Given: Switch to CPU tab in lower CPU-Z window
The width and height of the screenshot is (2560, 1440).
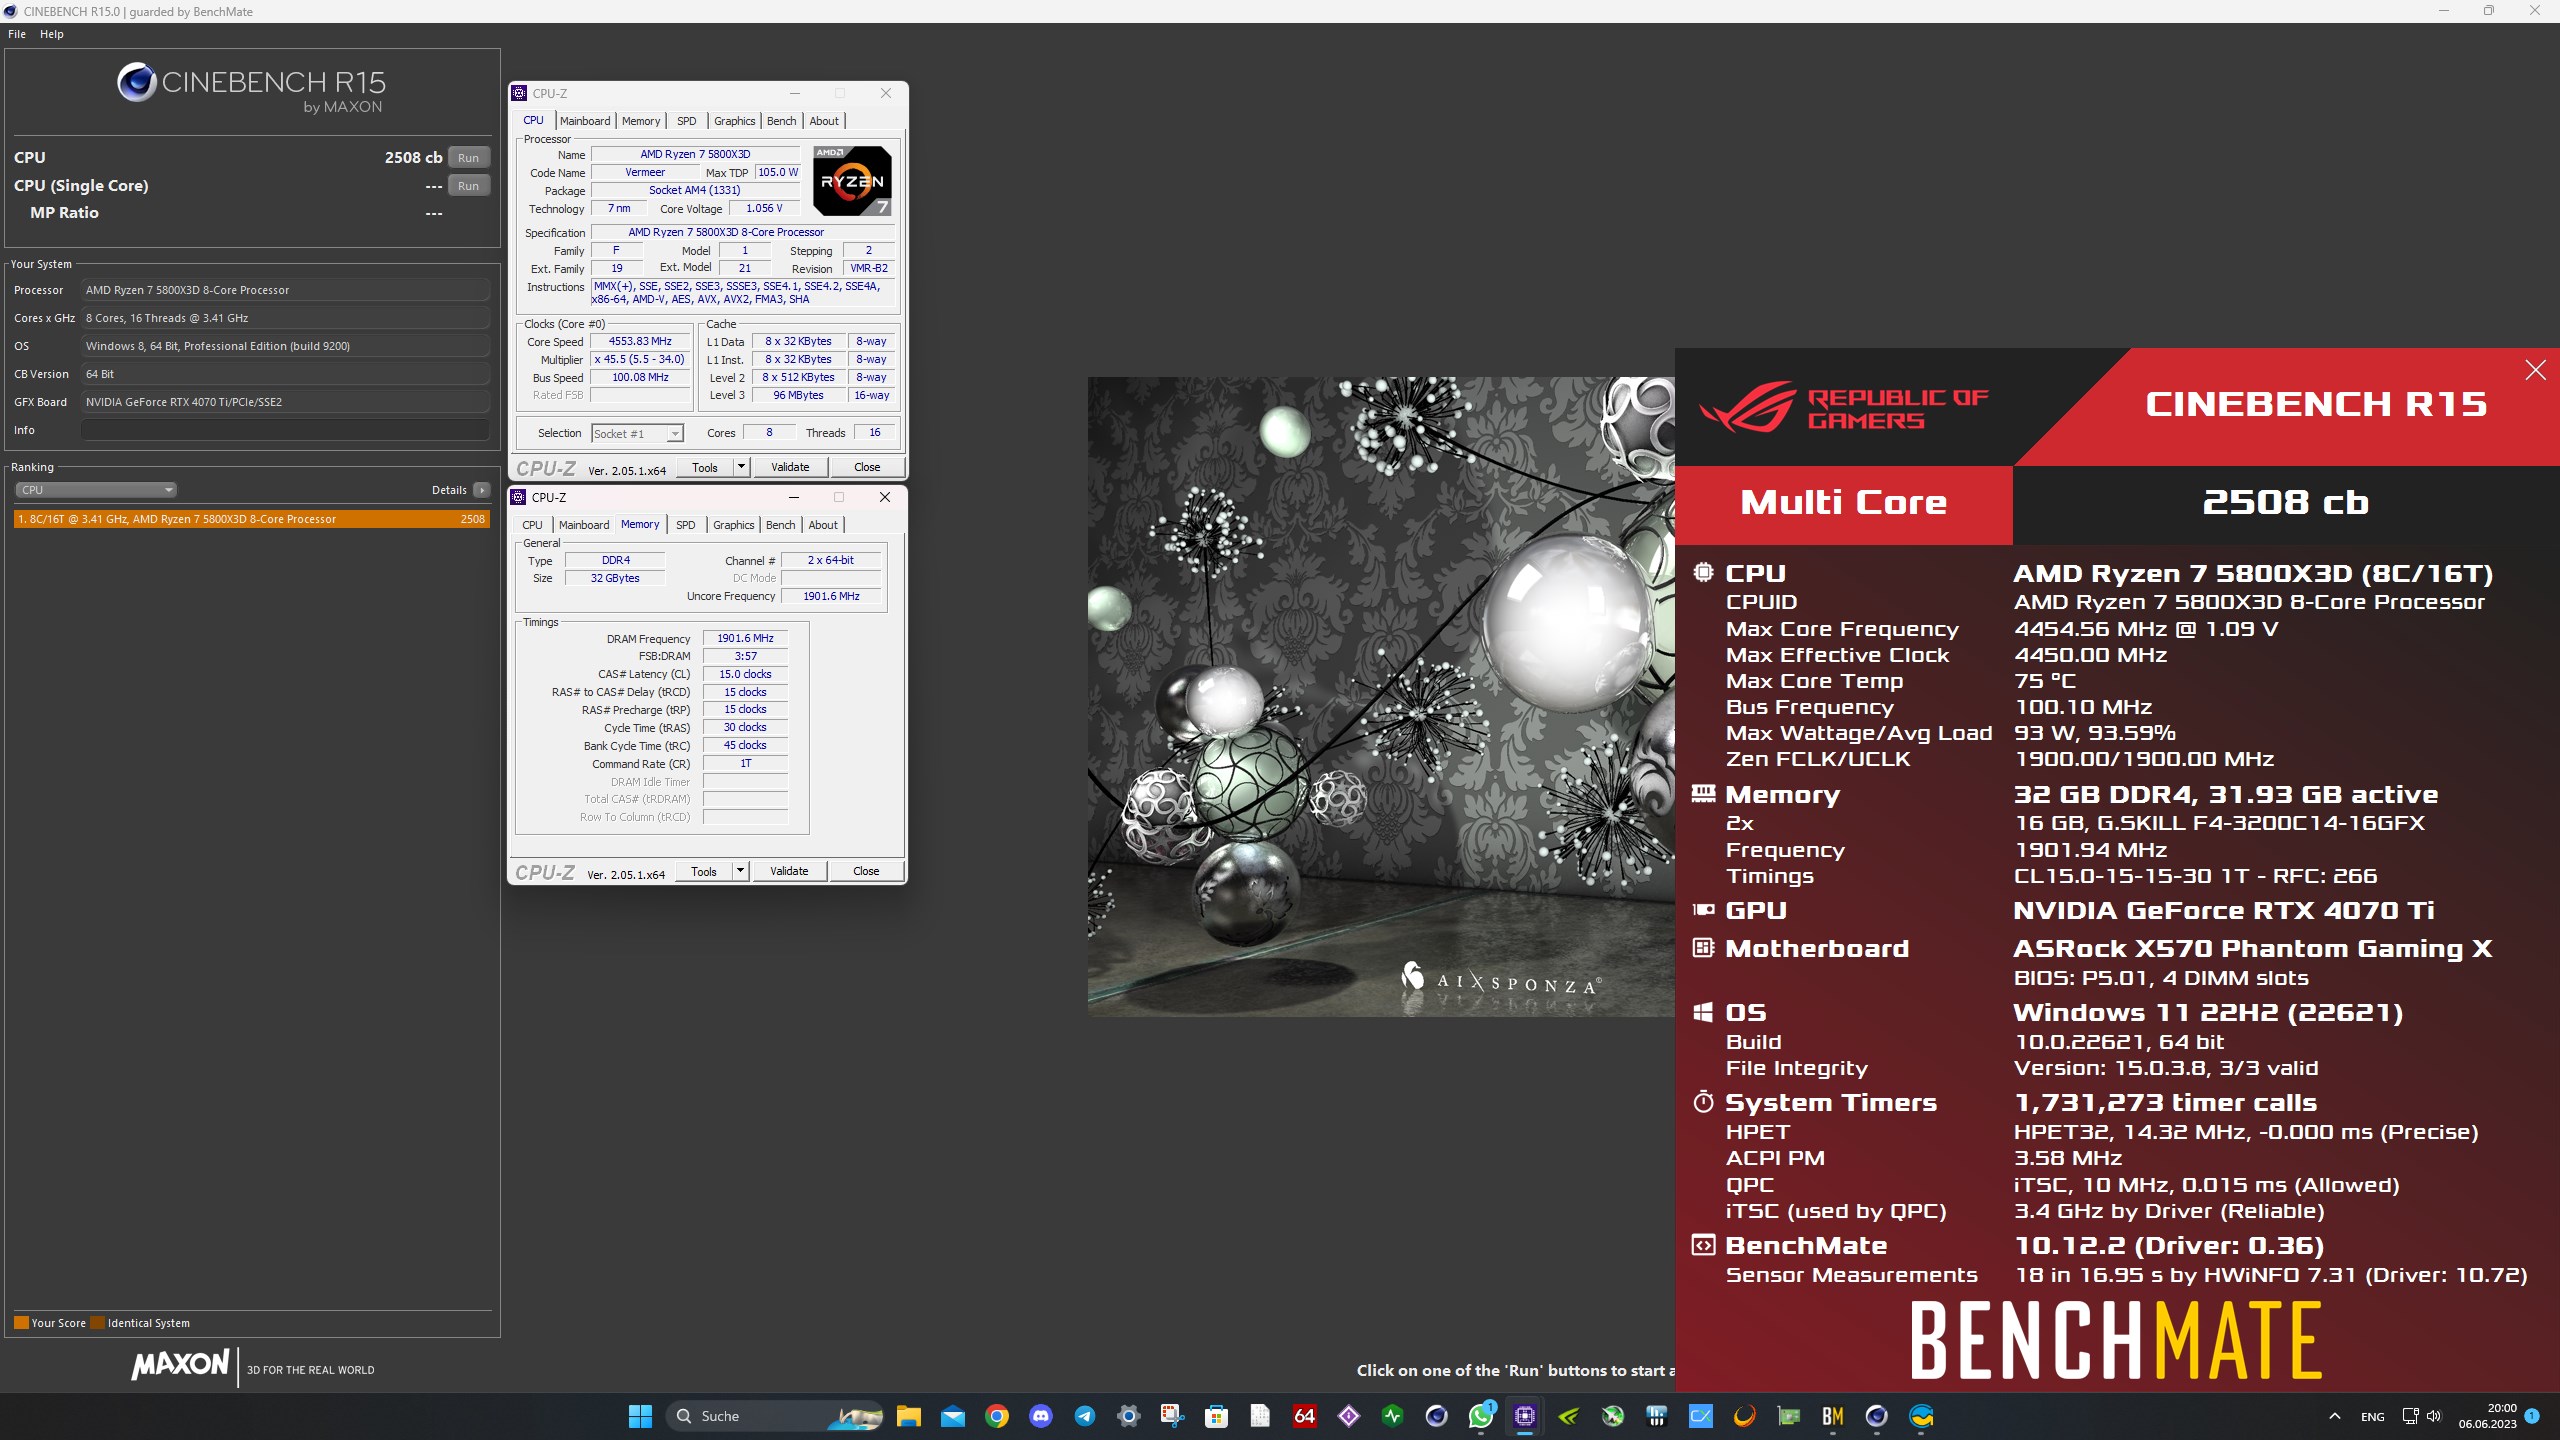Looking at the screenshot, I should 532,525.
